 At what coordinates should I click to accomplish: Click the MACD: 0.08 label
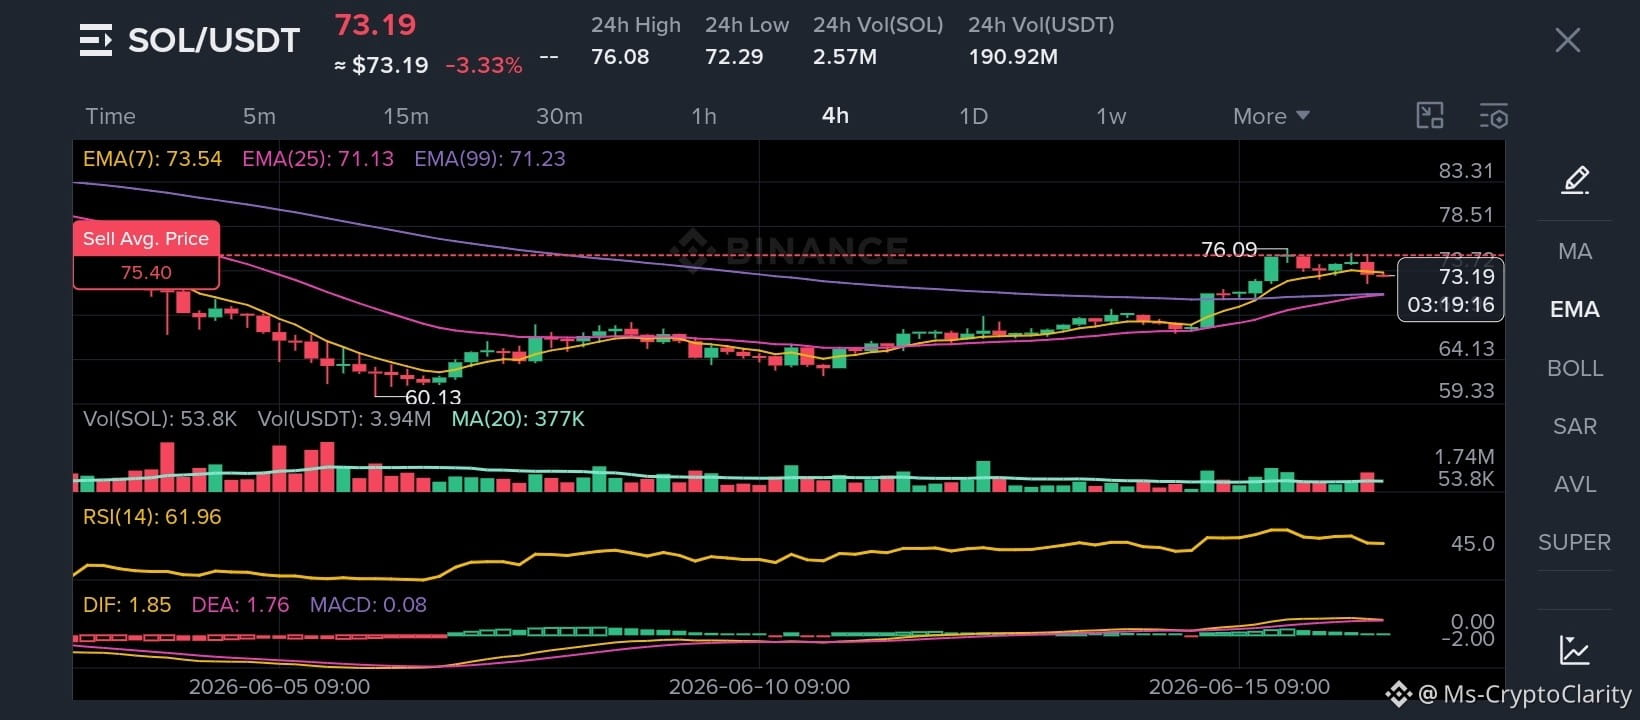tap(368, 605)
